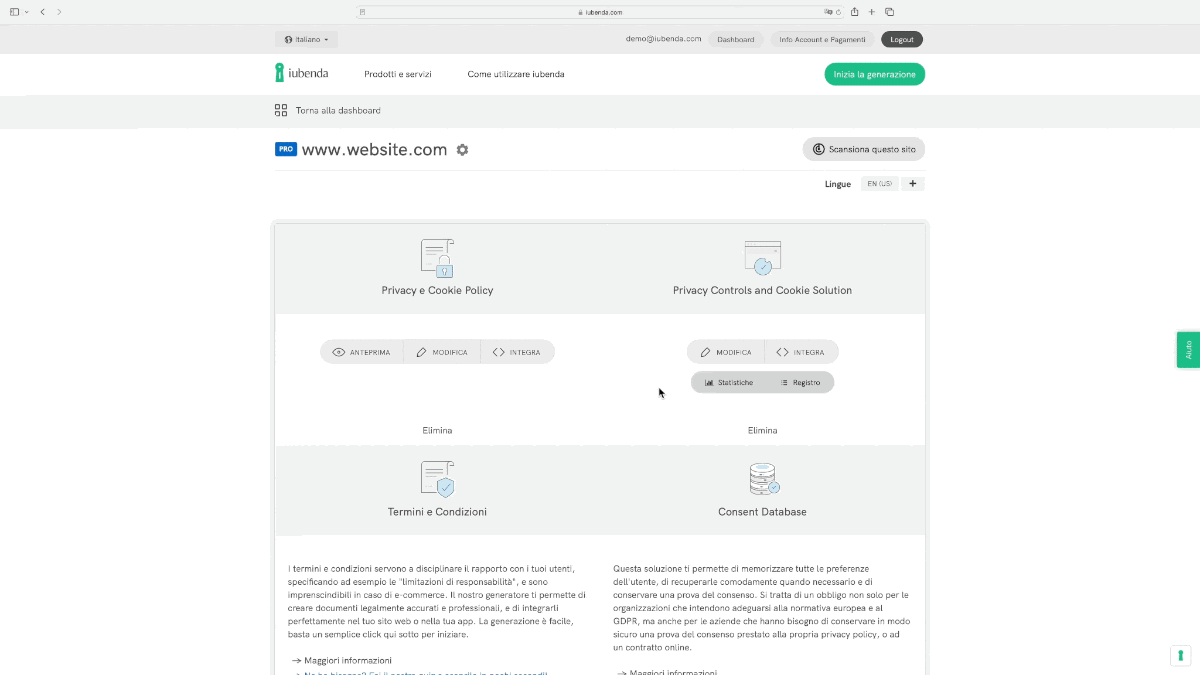The height and width of the screenshot is (675, 1200).
Task: Click the Privacy Controls and Cookie Solution icon
Action: click(762, 258)
